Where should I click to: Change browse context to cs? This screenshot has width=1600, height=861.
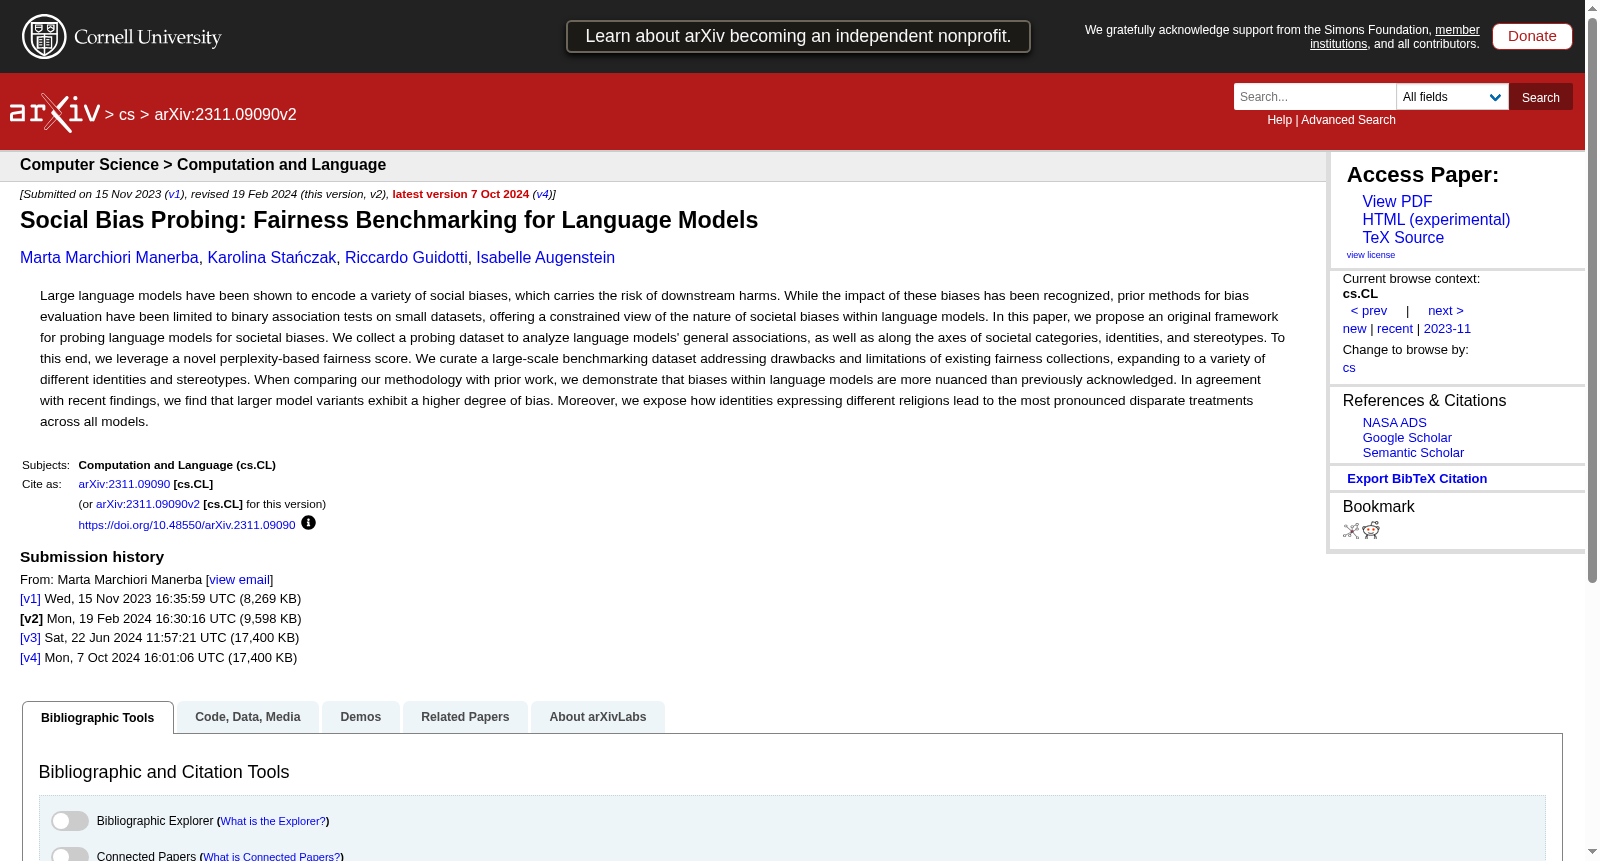coord(1349,368)
